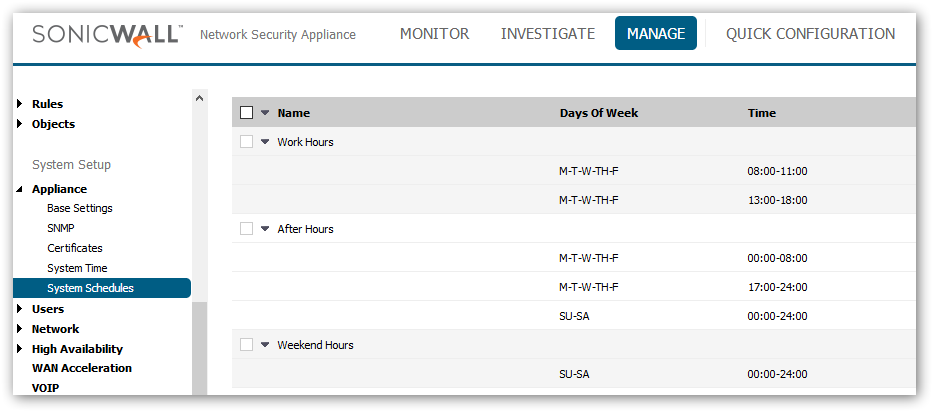Image resolution: width=933 pixels, height=412 pixels.
Task: Click M-T-W-TH-F in the 17:00-24:00 row
Action: (x=588, y=287)
